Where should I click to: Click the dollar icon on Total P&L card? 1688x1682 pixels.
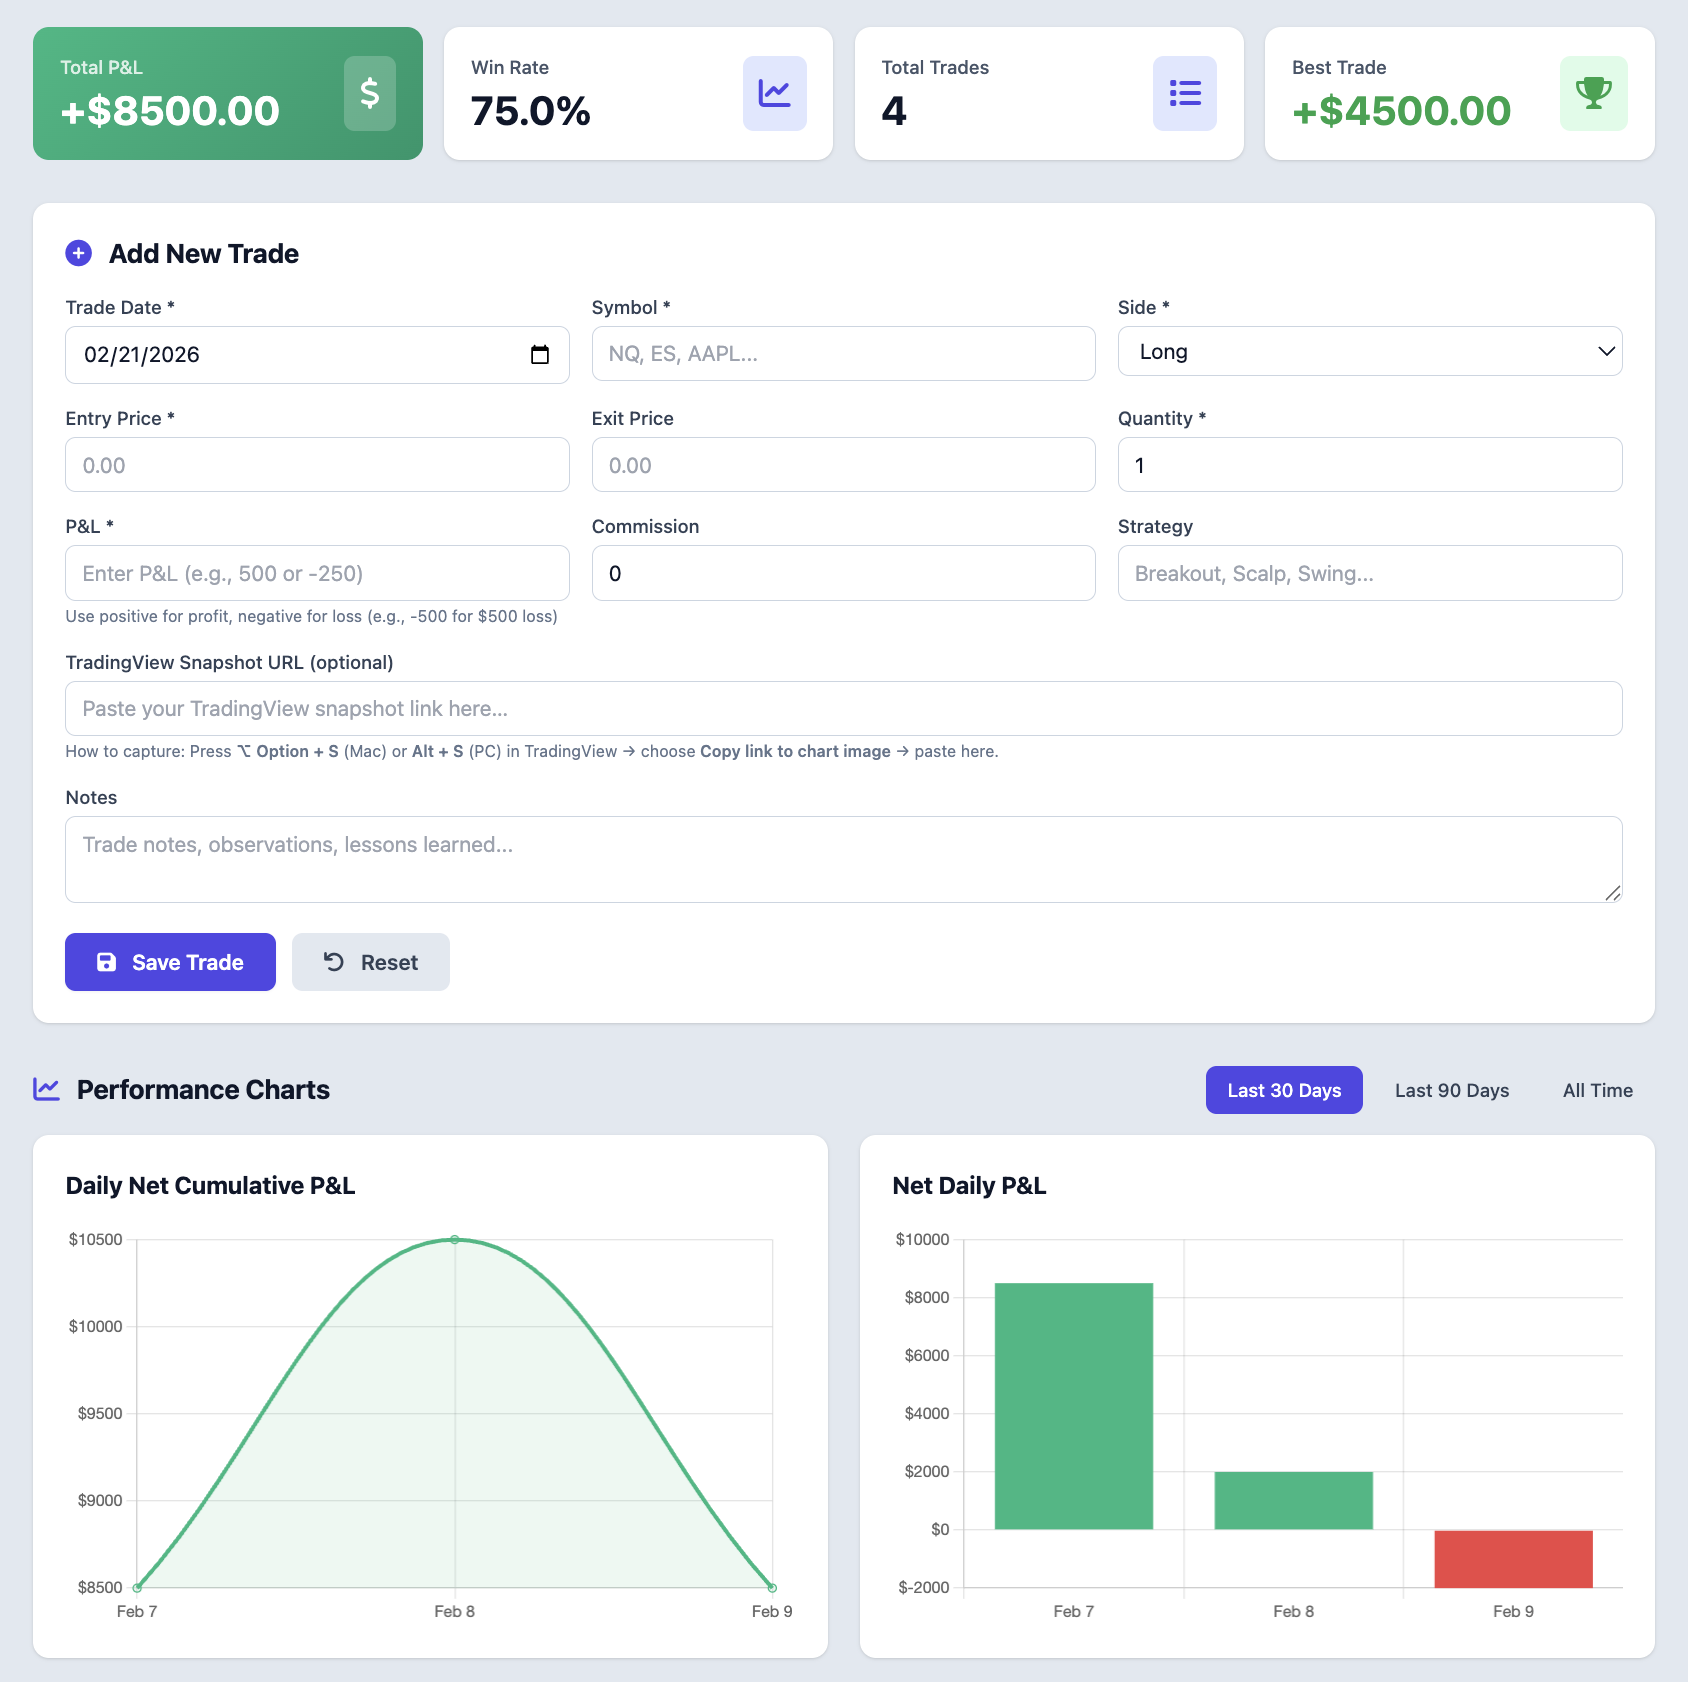(370, 93)
